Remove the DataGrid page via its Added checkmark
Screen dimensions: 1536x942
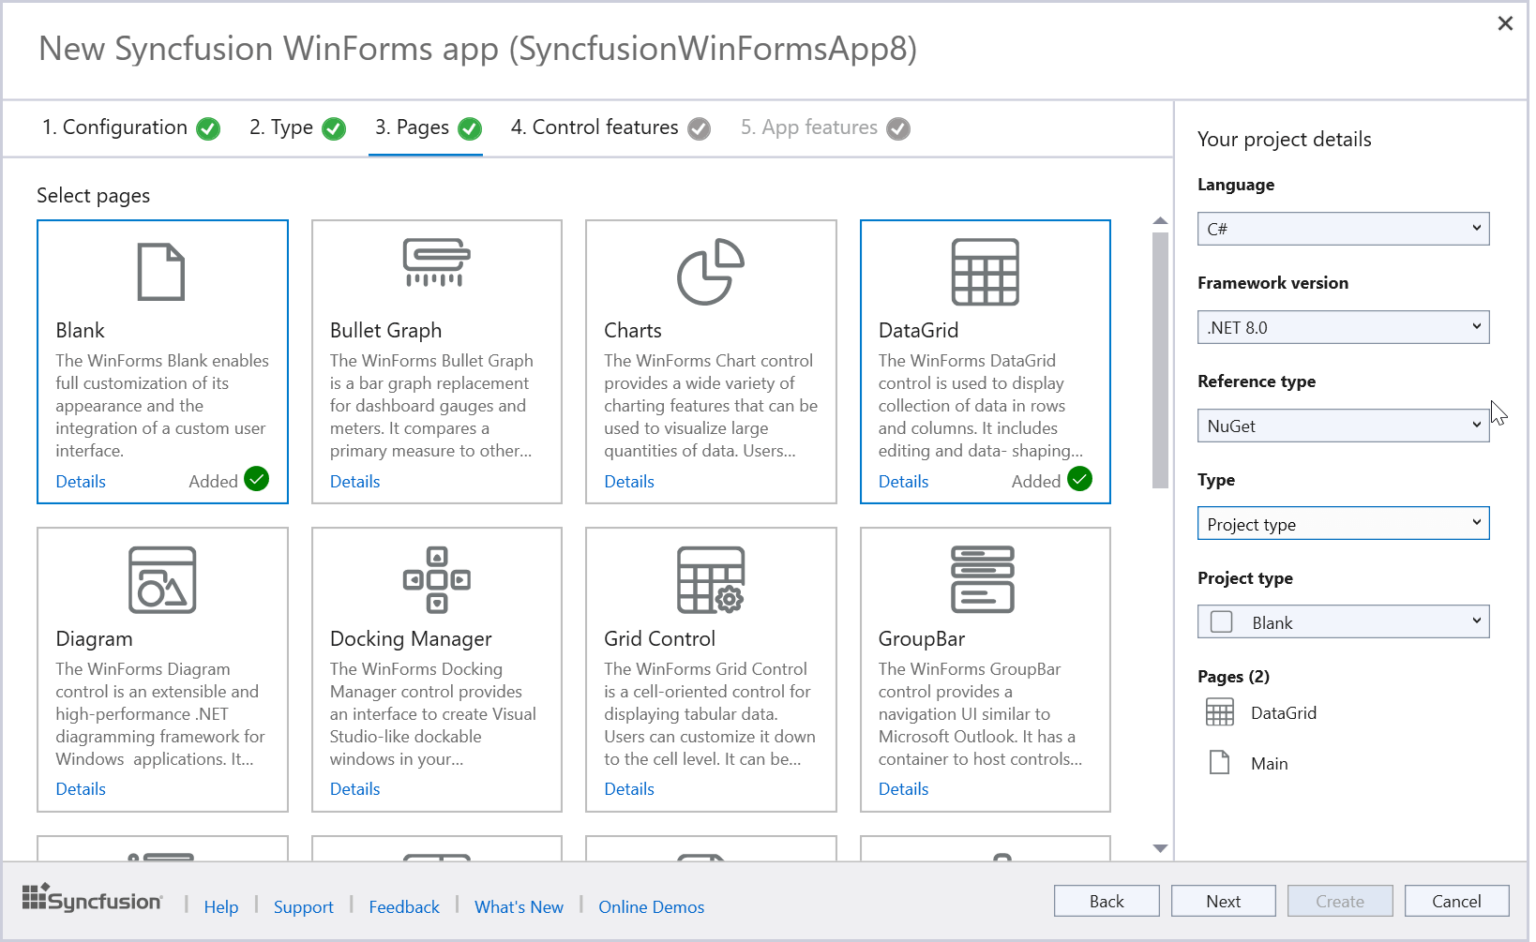tap(1080, 480)
